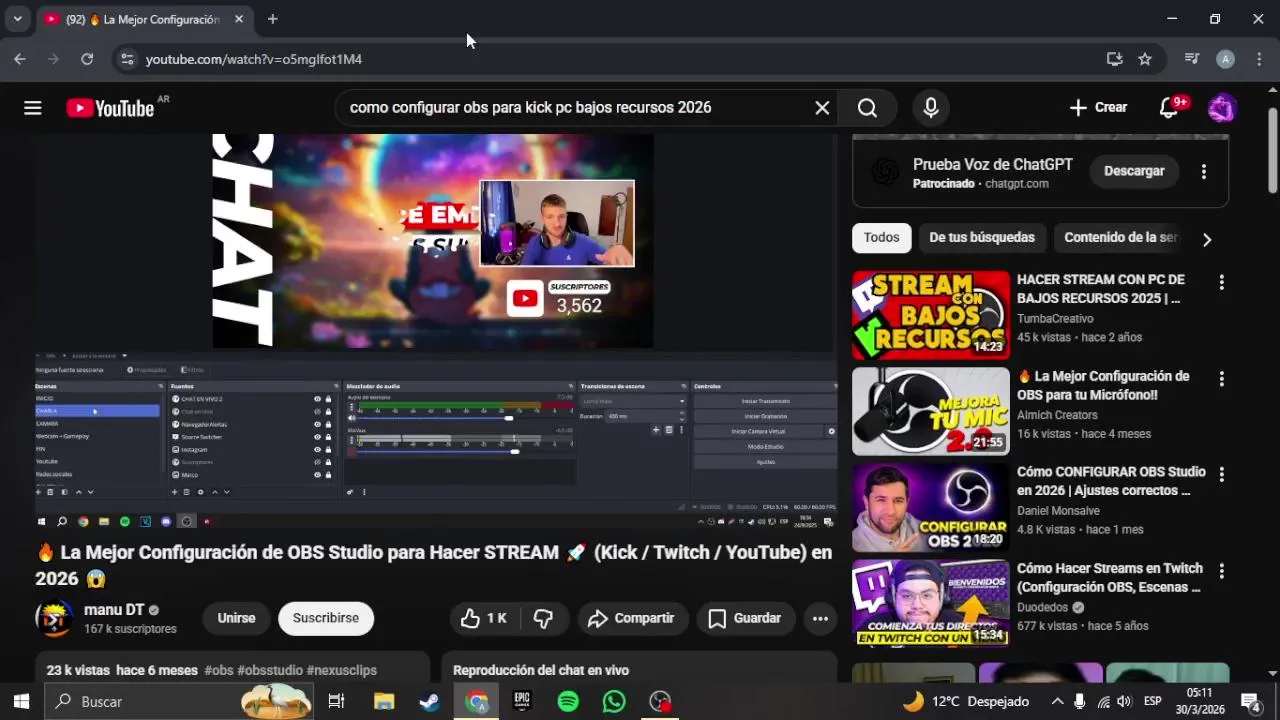
Task: Open the YouTube guide hamburger menu
Action: click(33, 108)
